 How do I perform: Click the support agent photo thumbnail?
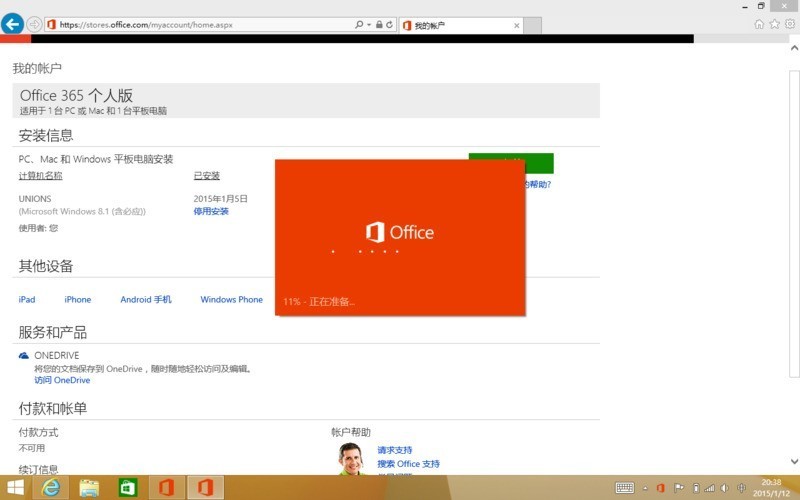(351, 459)
